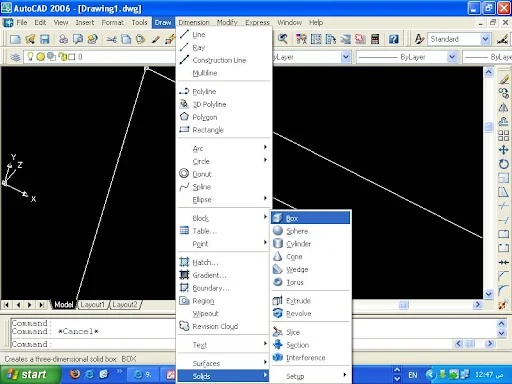
Task: Click the Cut scissors icon
Action: click(111, 39)
